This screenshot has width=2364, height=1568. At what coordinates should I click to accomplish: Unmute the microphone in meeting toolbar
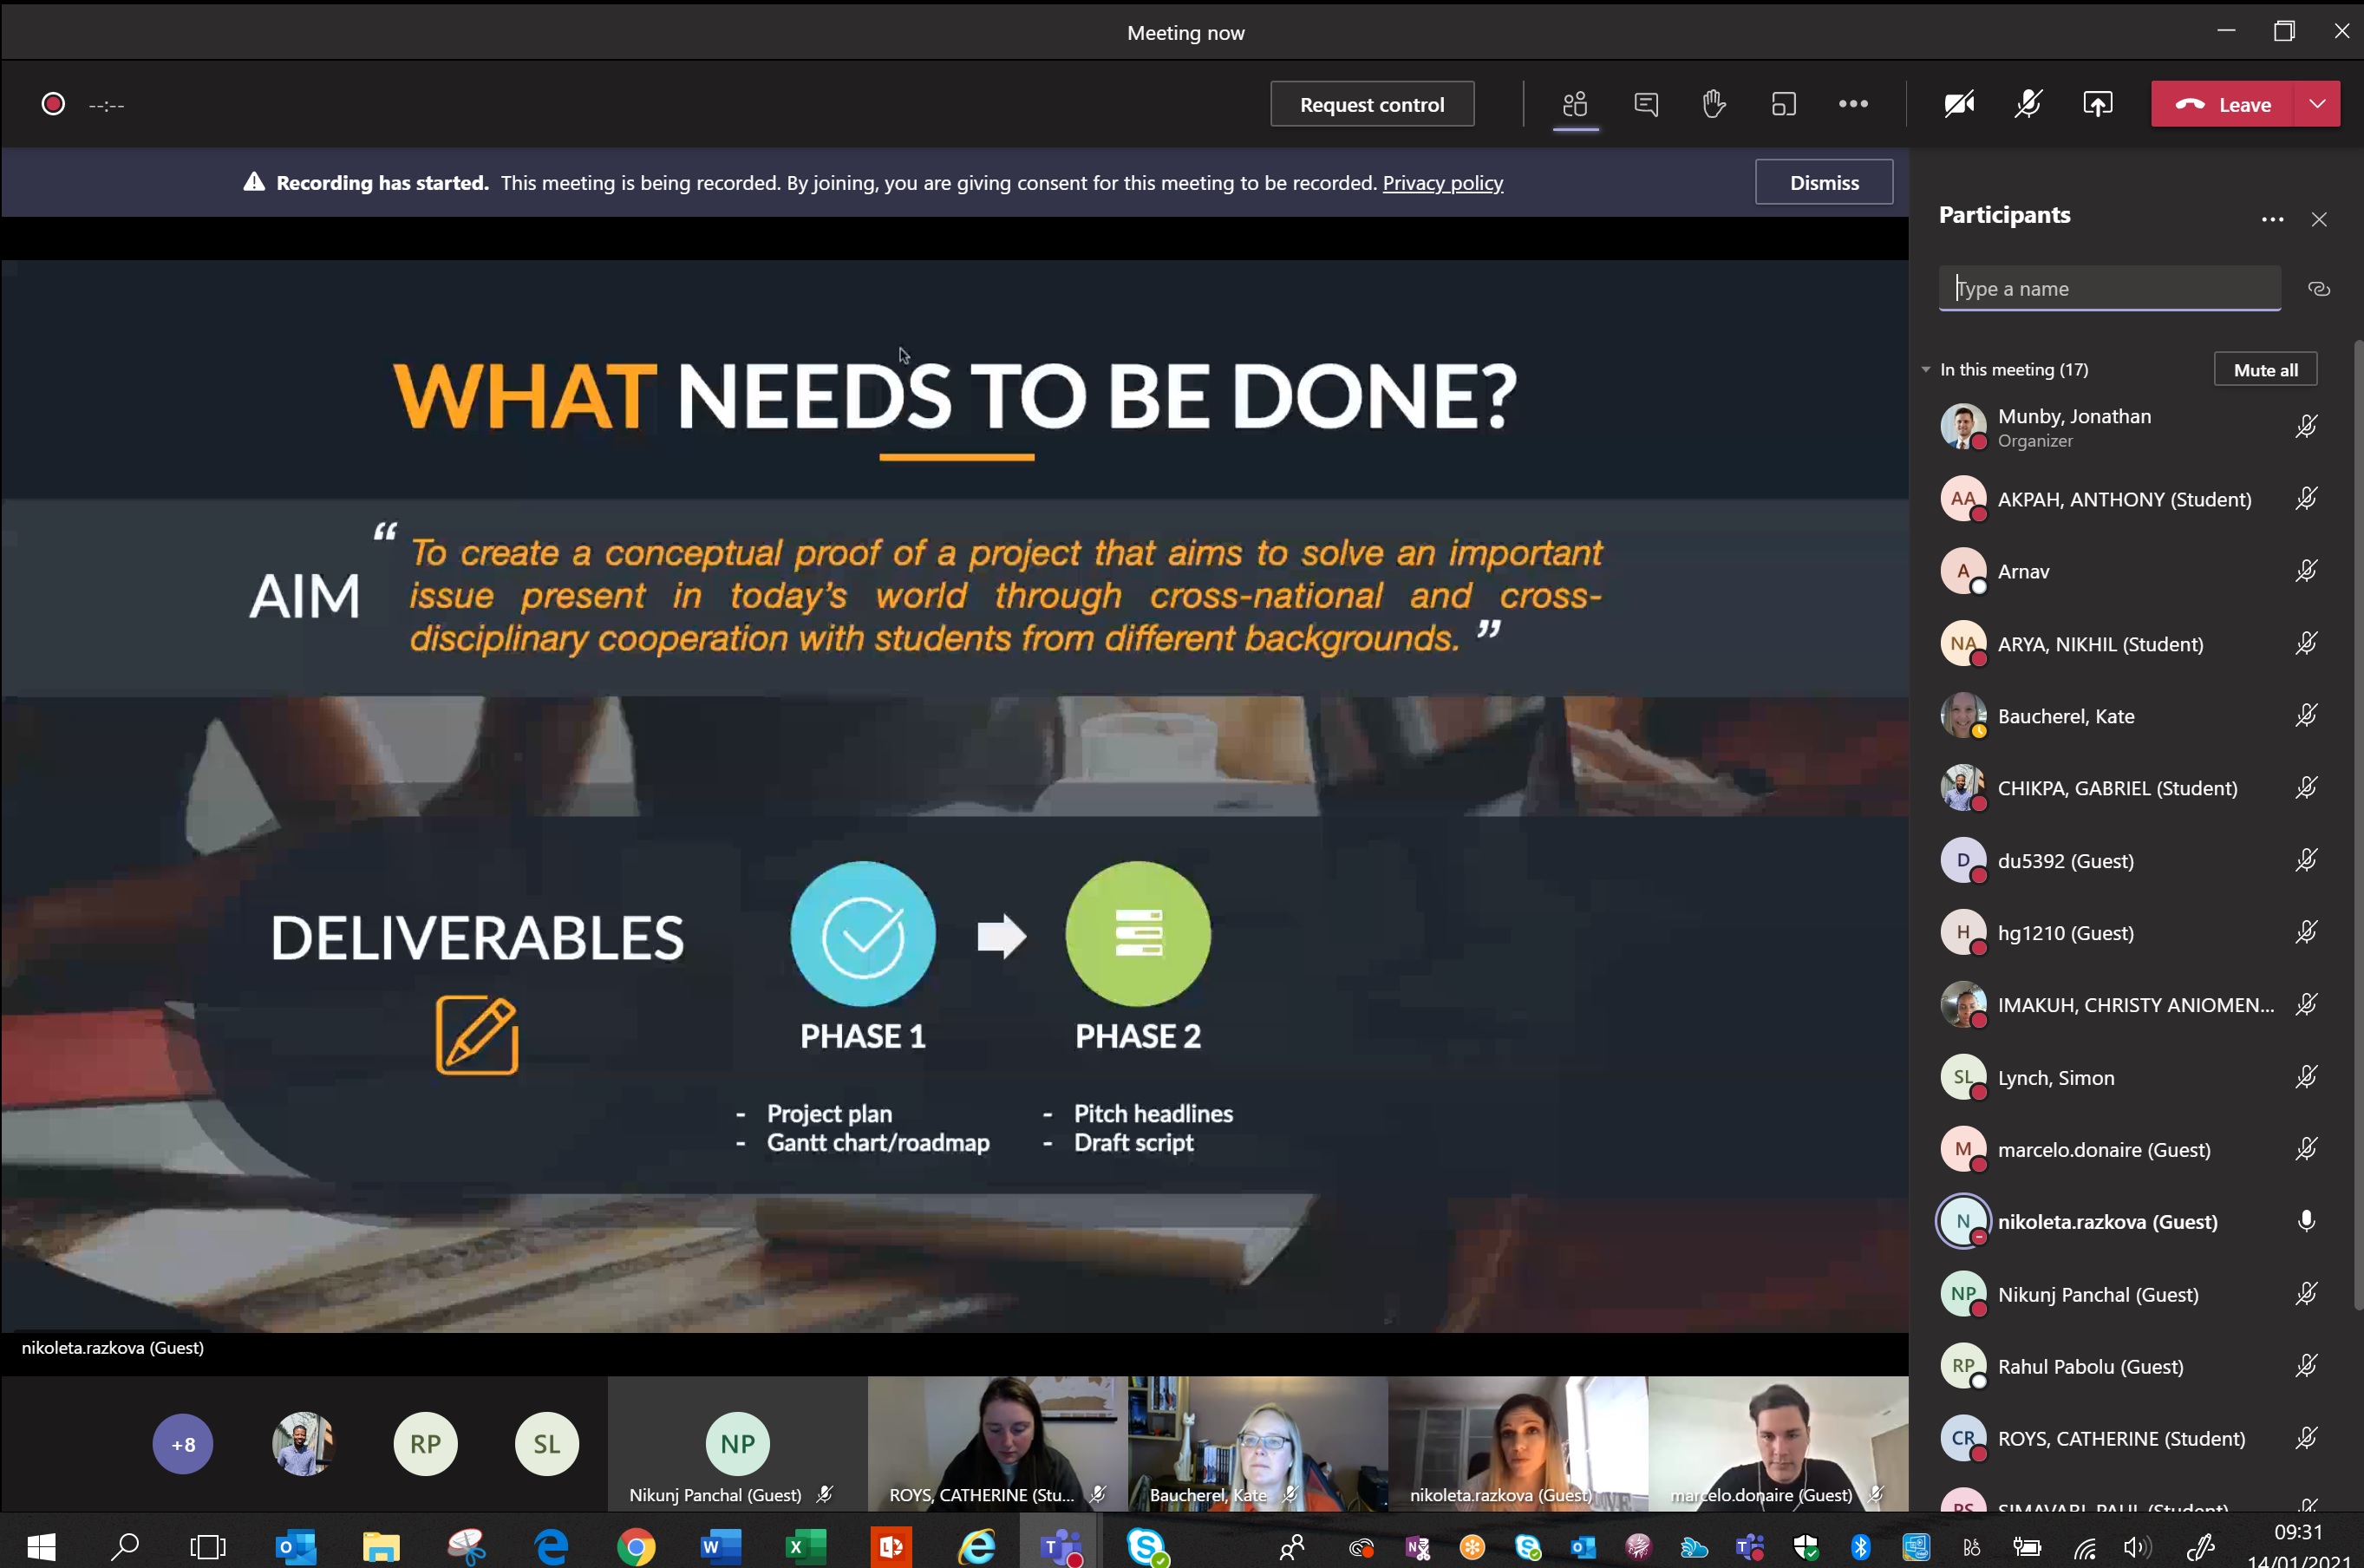2028,104
